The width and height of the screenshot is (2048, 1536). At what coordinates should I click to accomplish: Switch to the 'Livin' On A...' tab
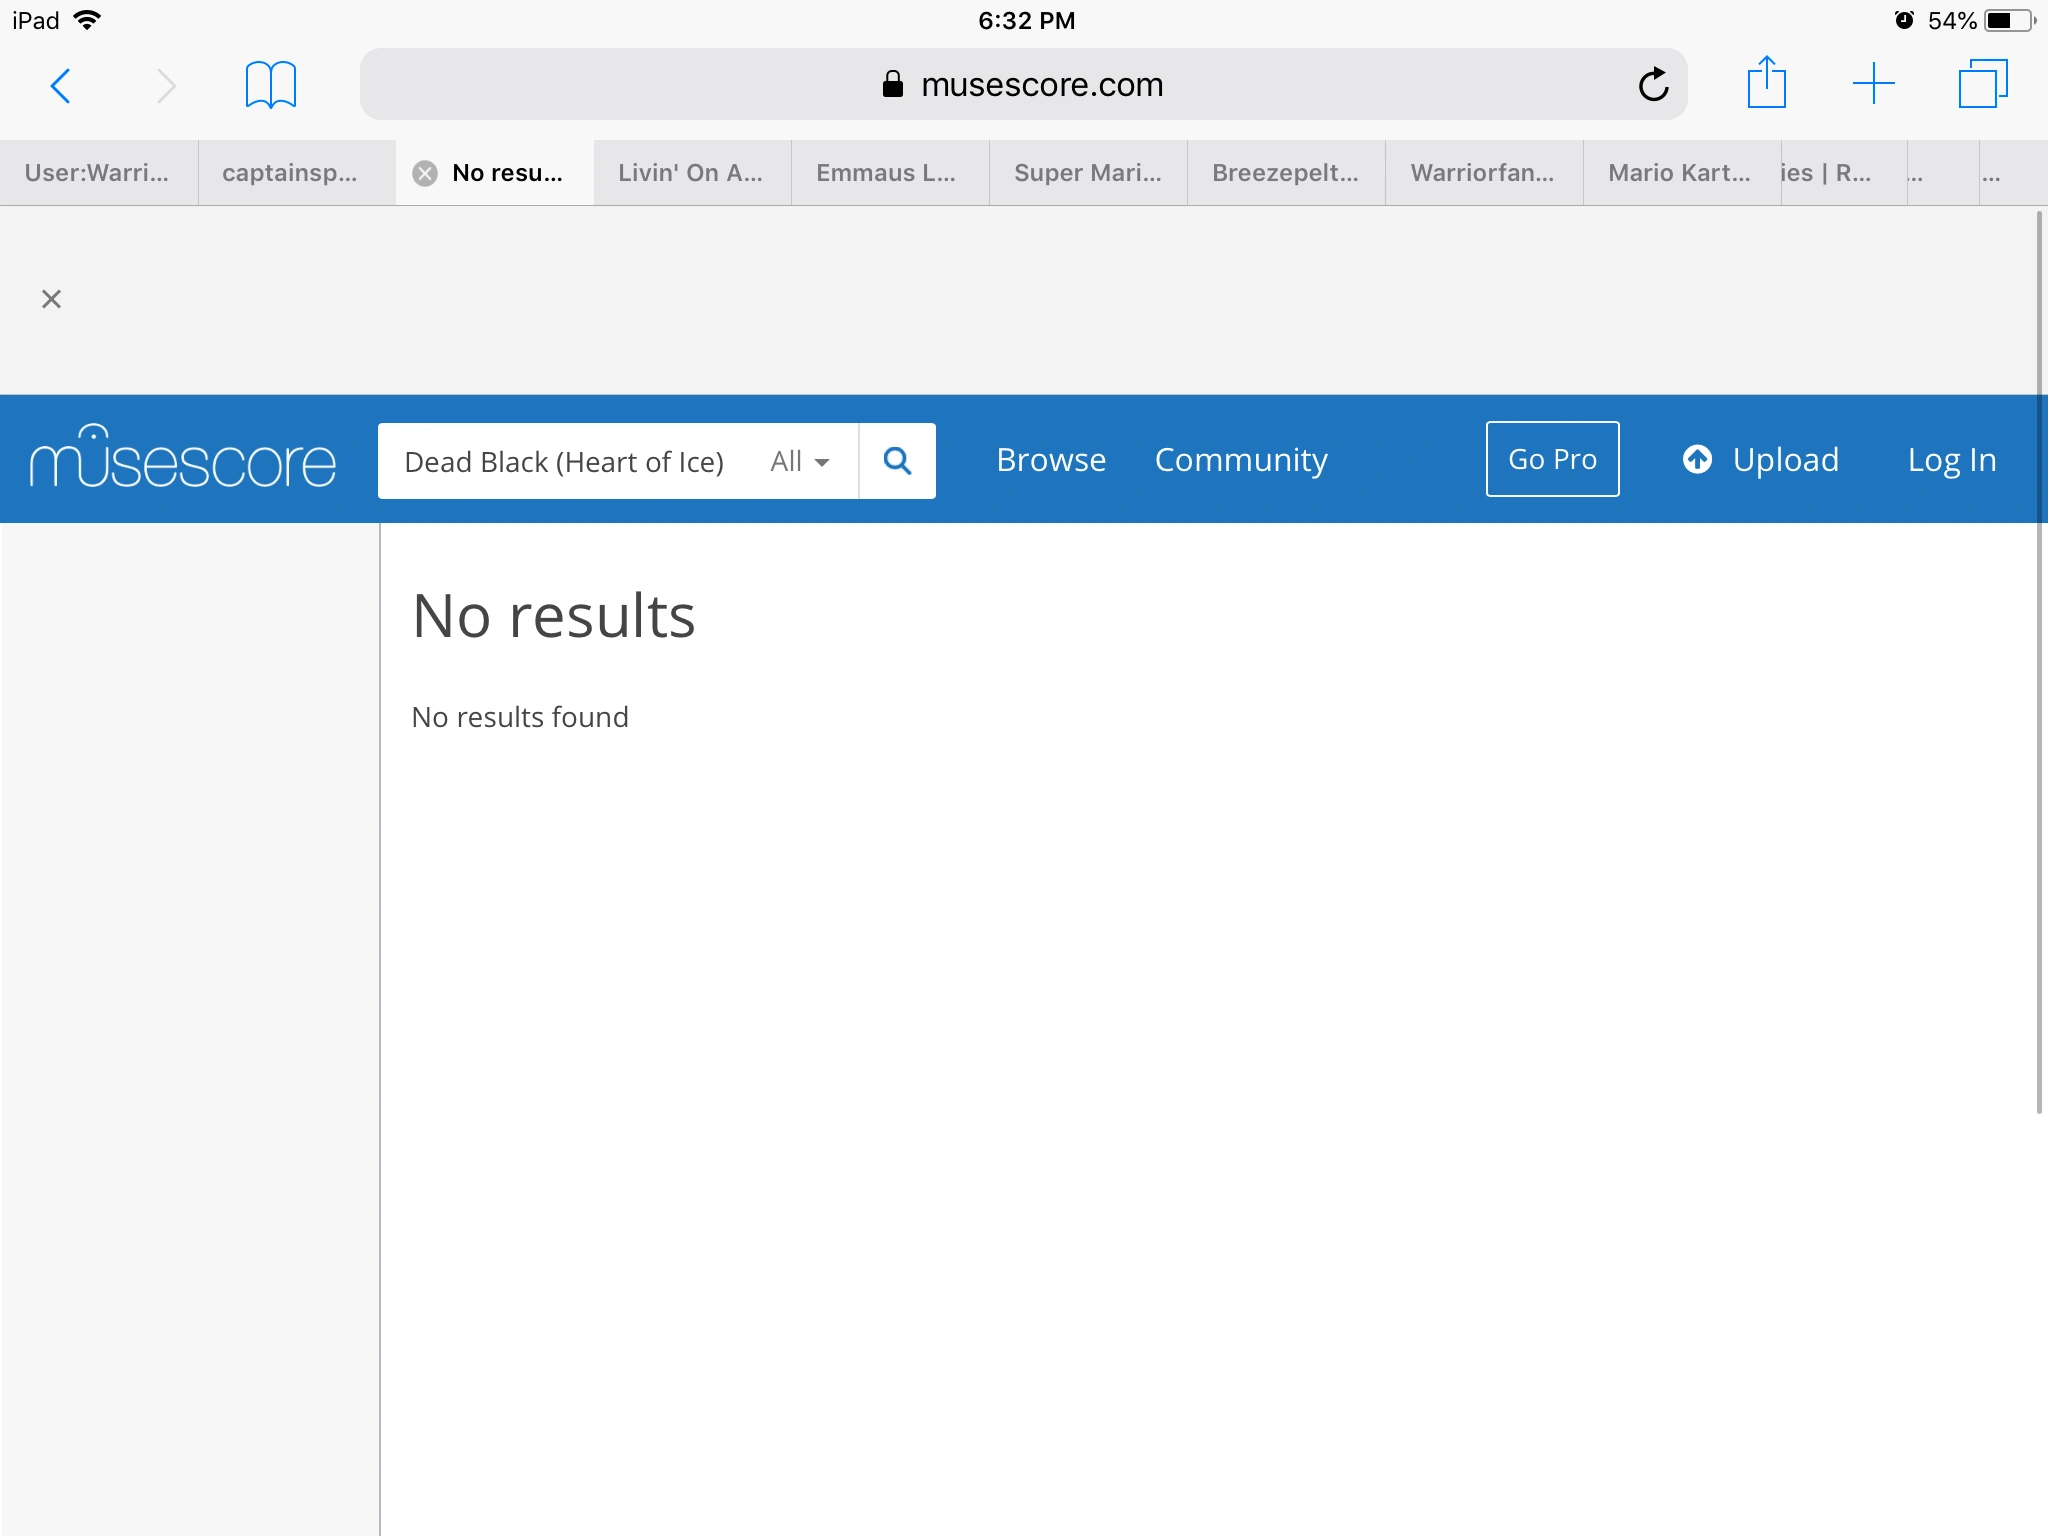[691, 173]
